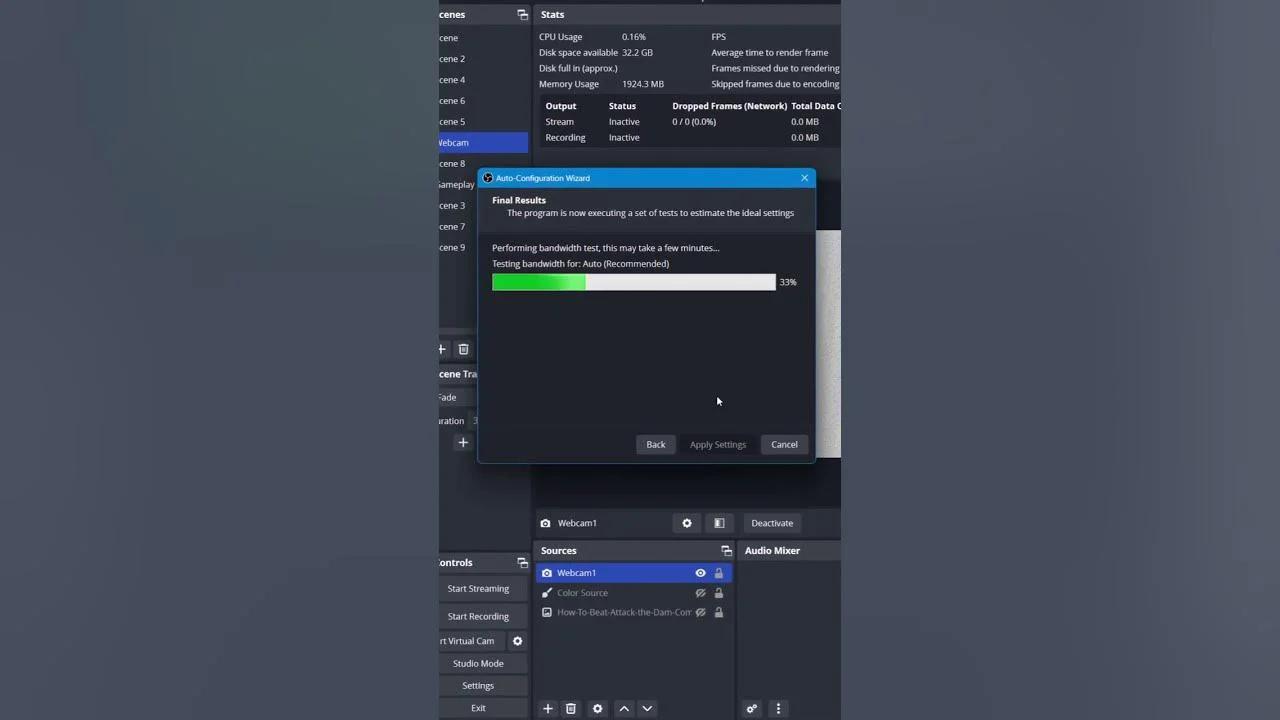This screenshot has height=720, width=1280.
Task: Open Virtual Cam configuration gear
Action: tap(517, 641)
